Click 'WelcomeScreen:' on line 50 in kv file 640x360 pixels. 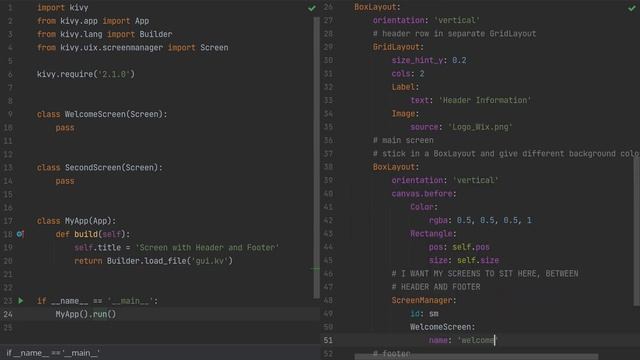tap(443, 327)
